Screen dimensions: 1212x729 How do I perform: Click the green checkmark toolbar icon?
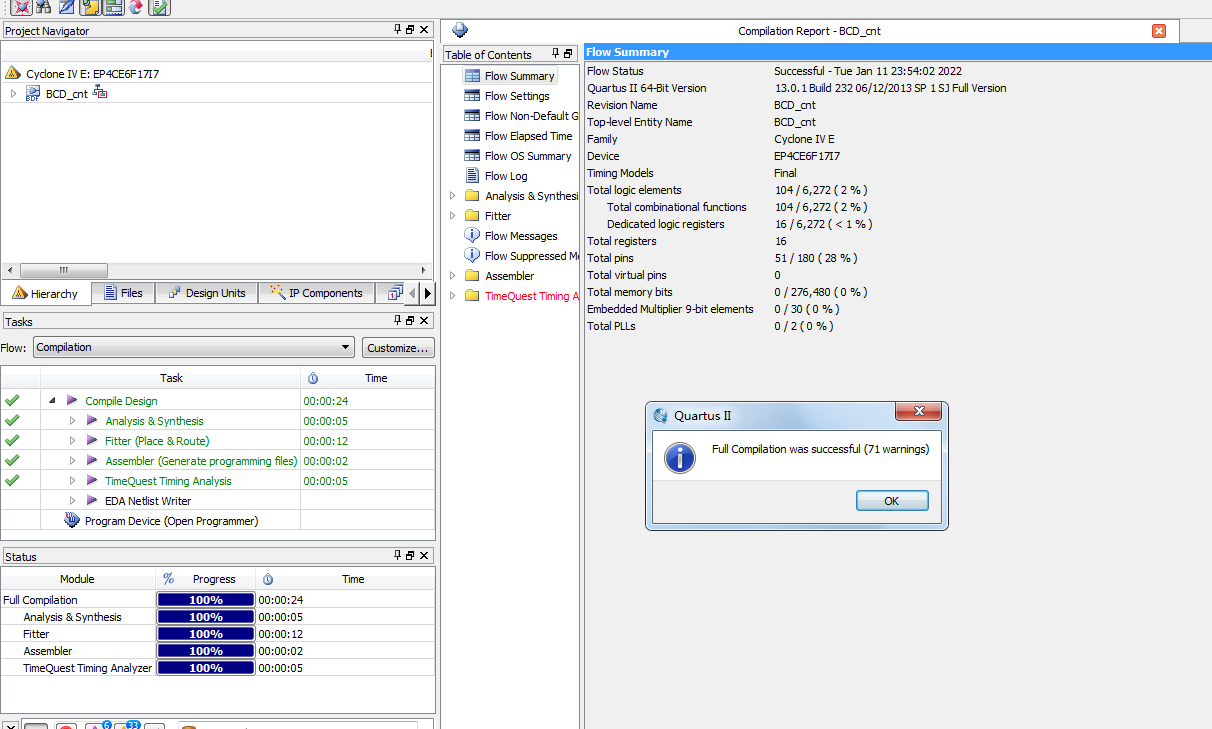(159, 7)
